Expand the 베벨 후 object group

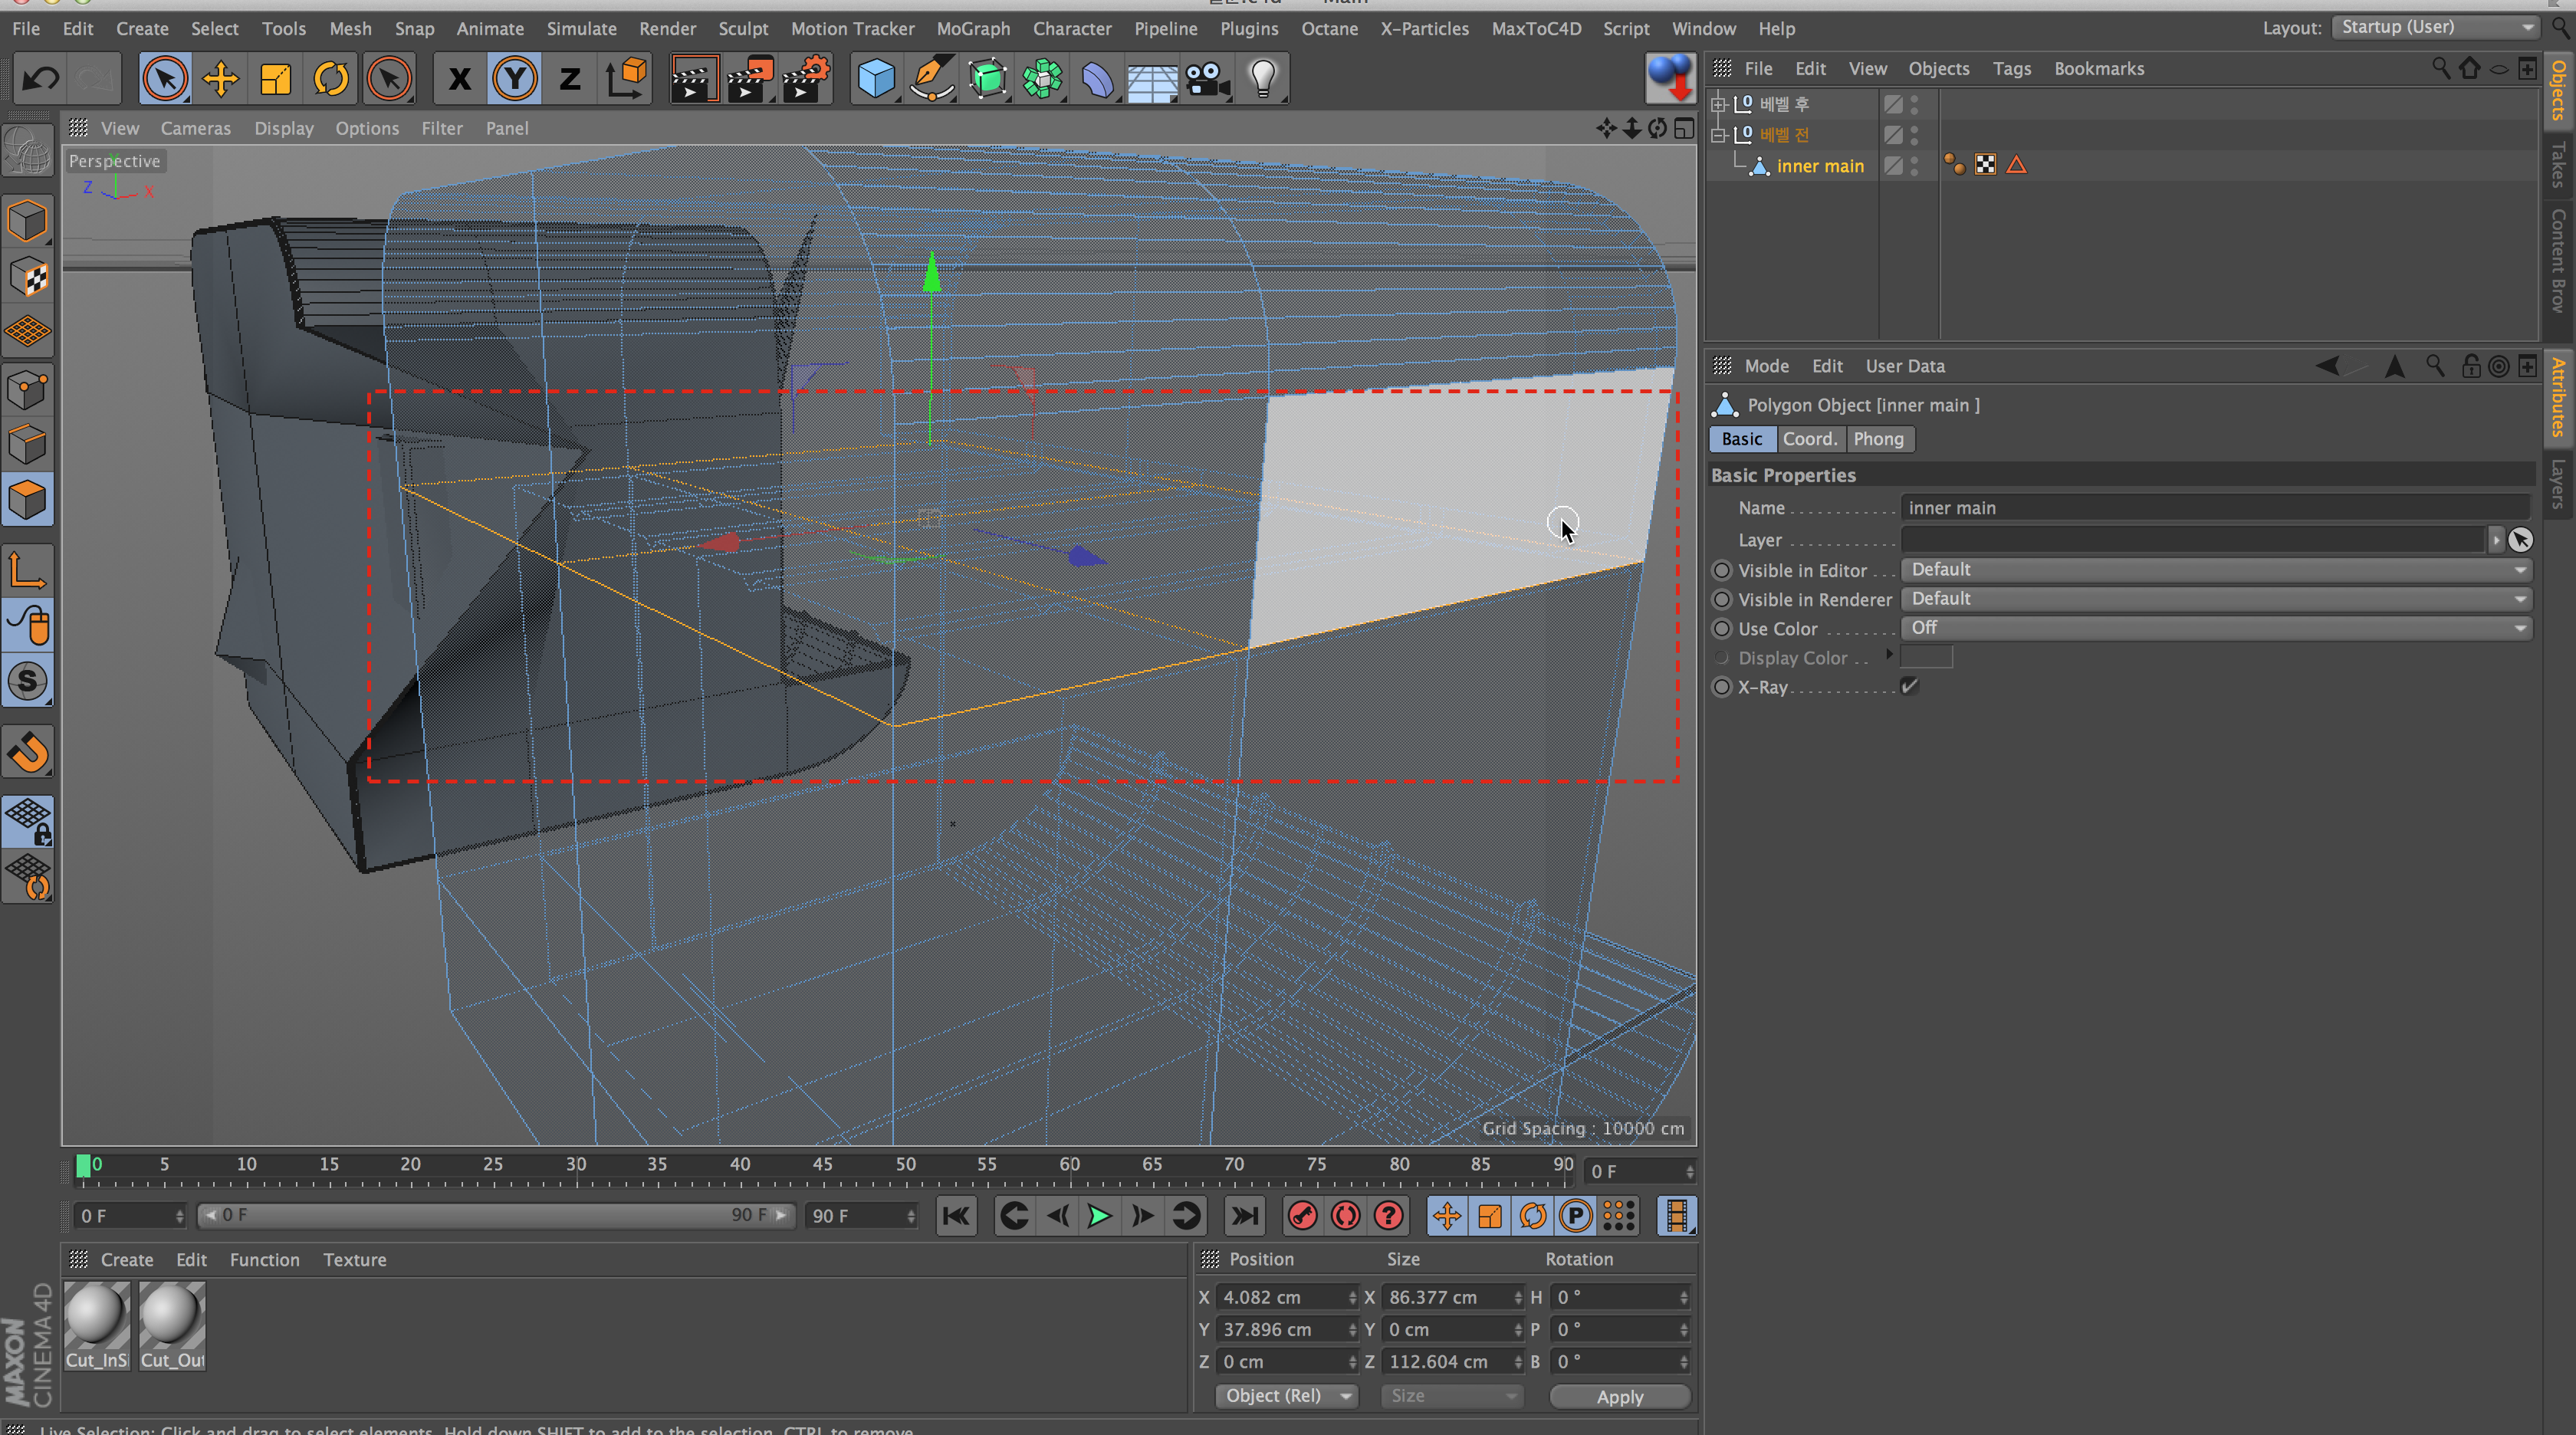tap(1719, 104)
